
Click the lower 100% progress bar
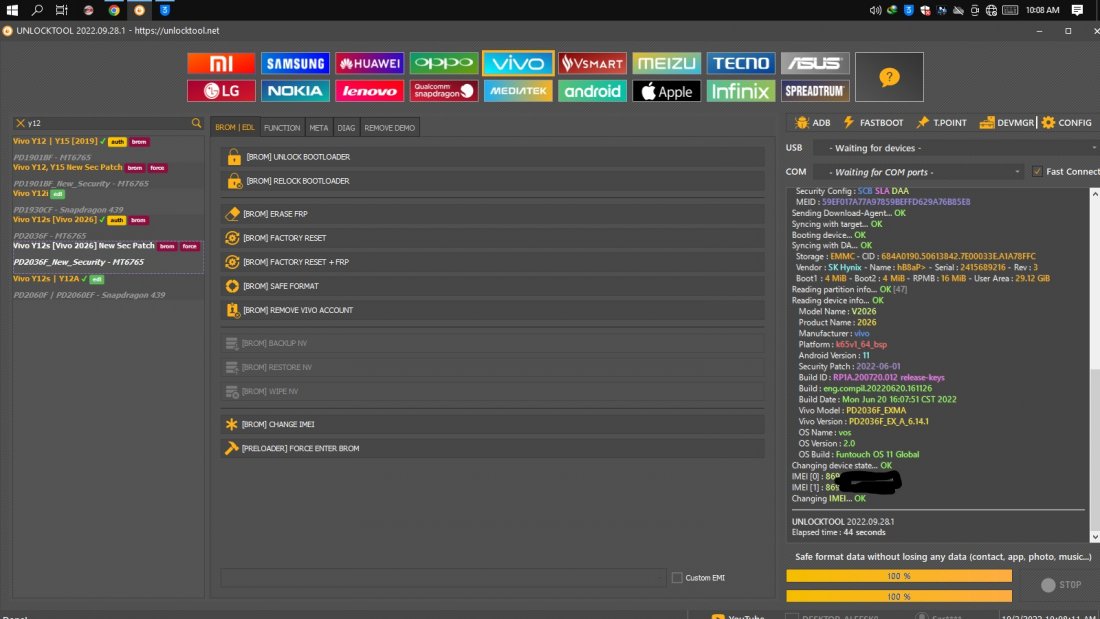point(899,597)
